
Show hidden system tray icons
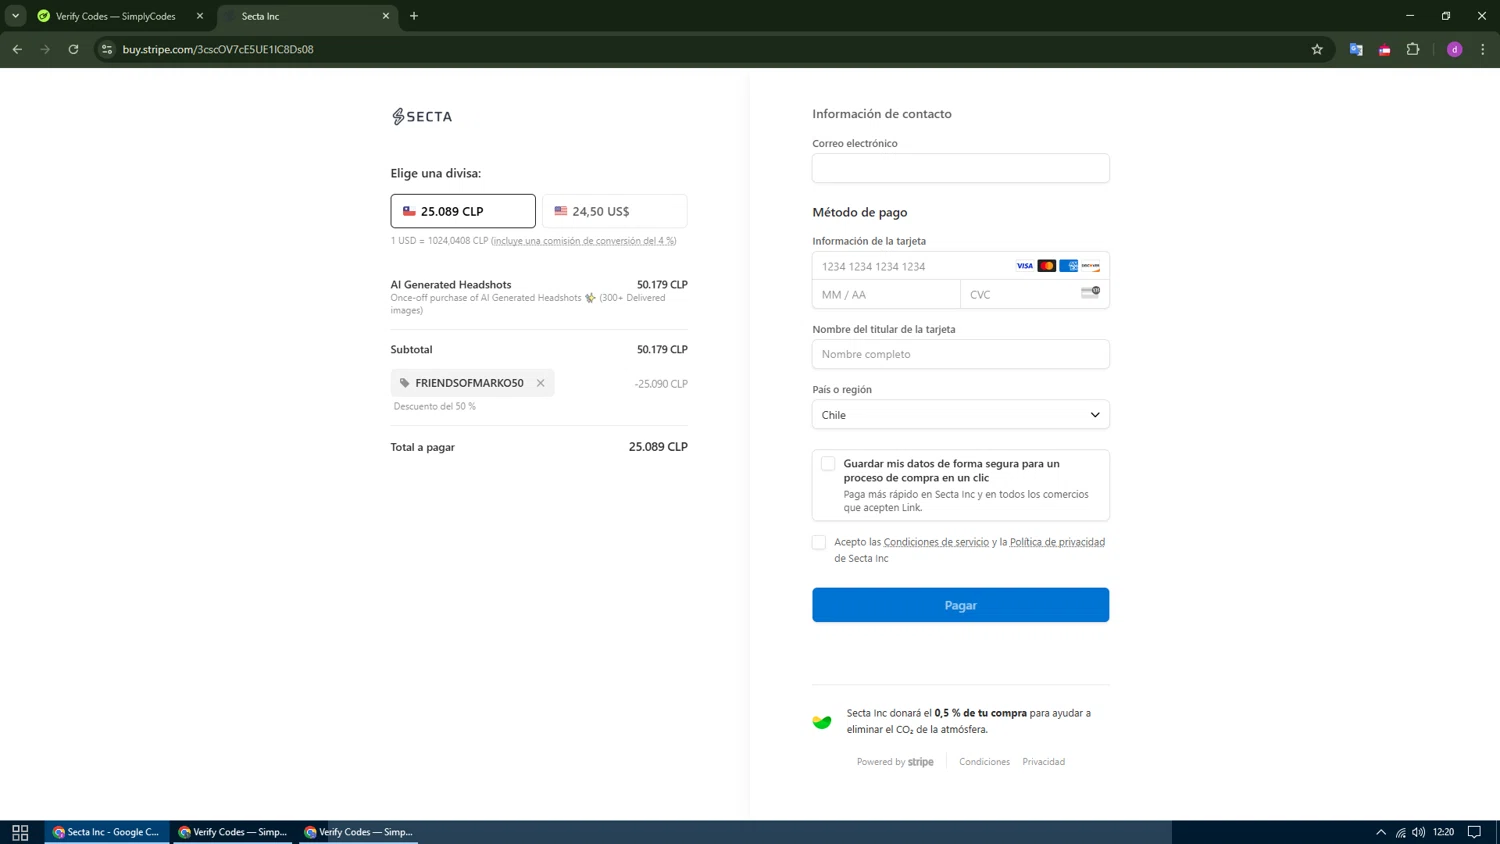tap(1381, 832)
